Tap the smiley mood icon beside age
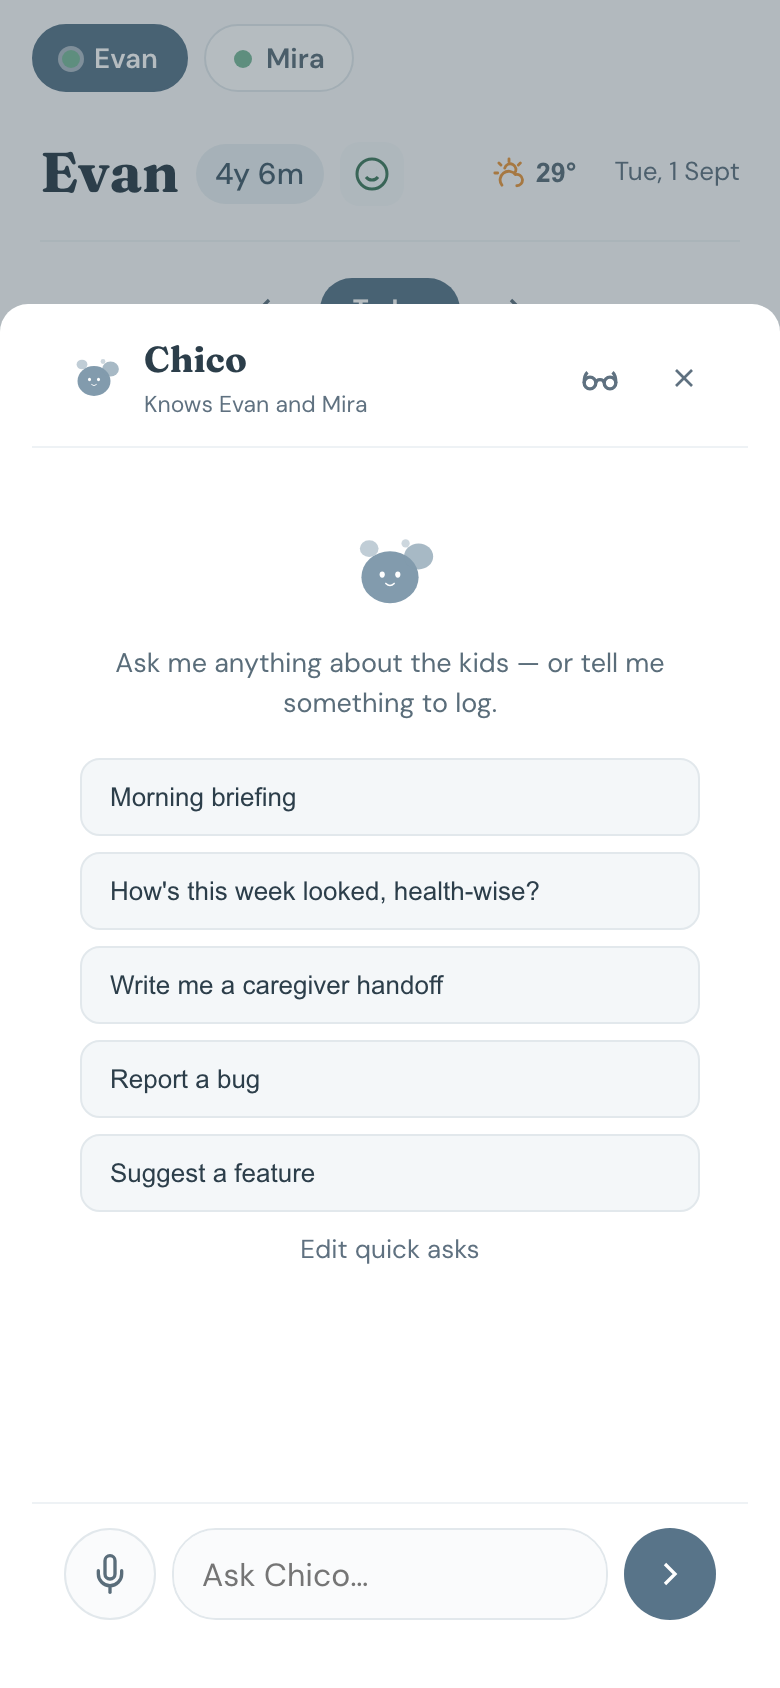This screenshot has height=1688, width=780. (372, 174)
